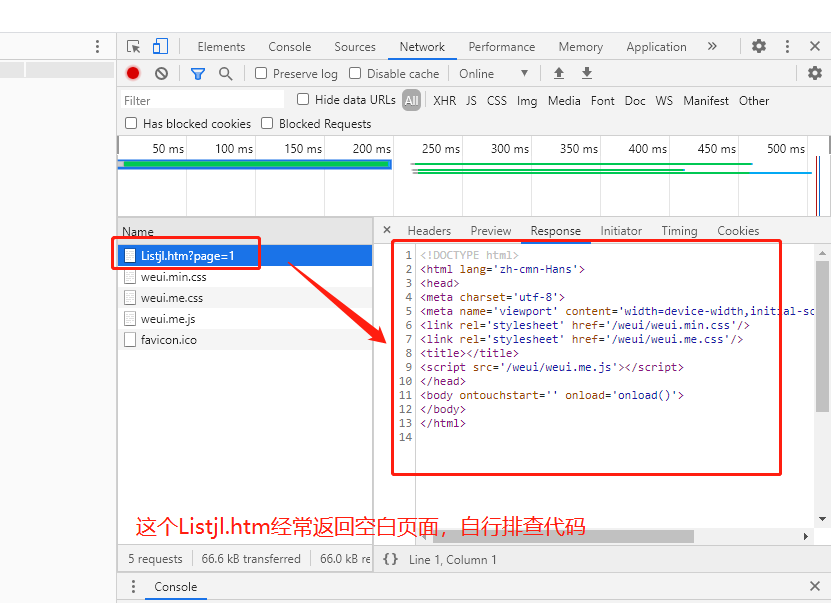This screenshot has width=831, height=603.
Task: Stop recording network log red button
Action: [x=133, y=73]
